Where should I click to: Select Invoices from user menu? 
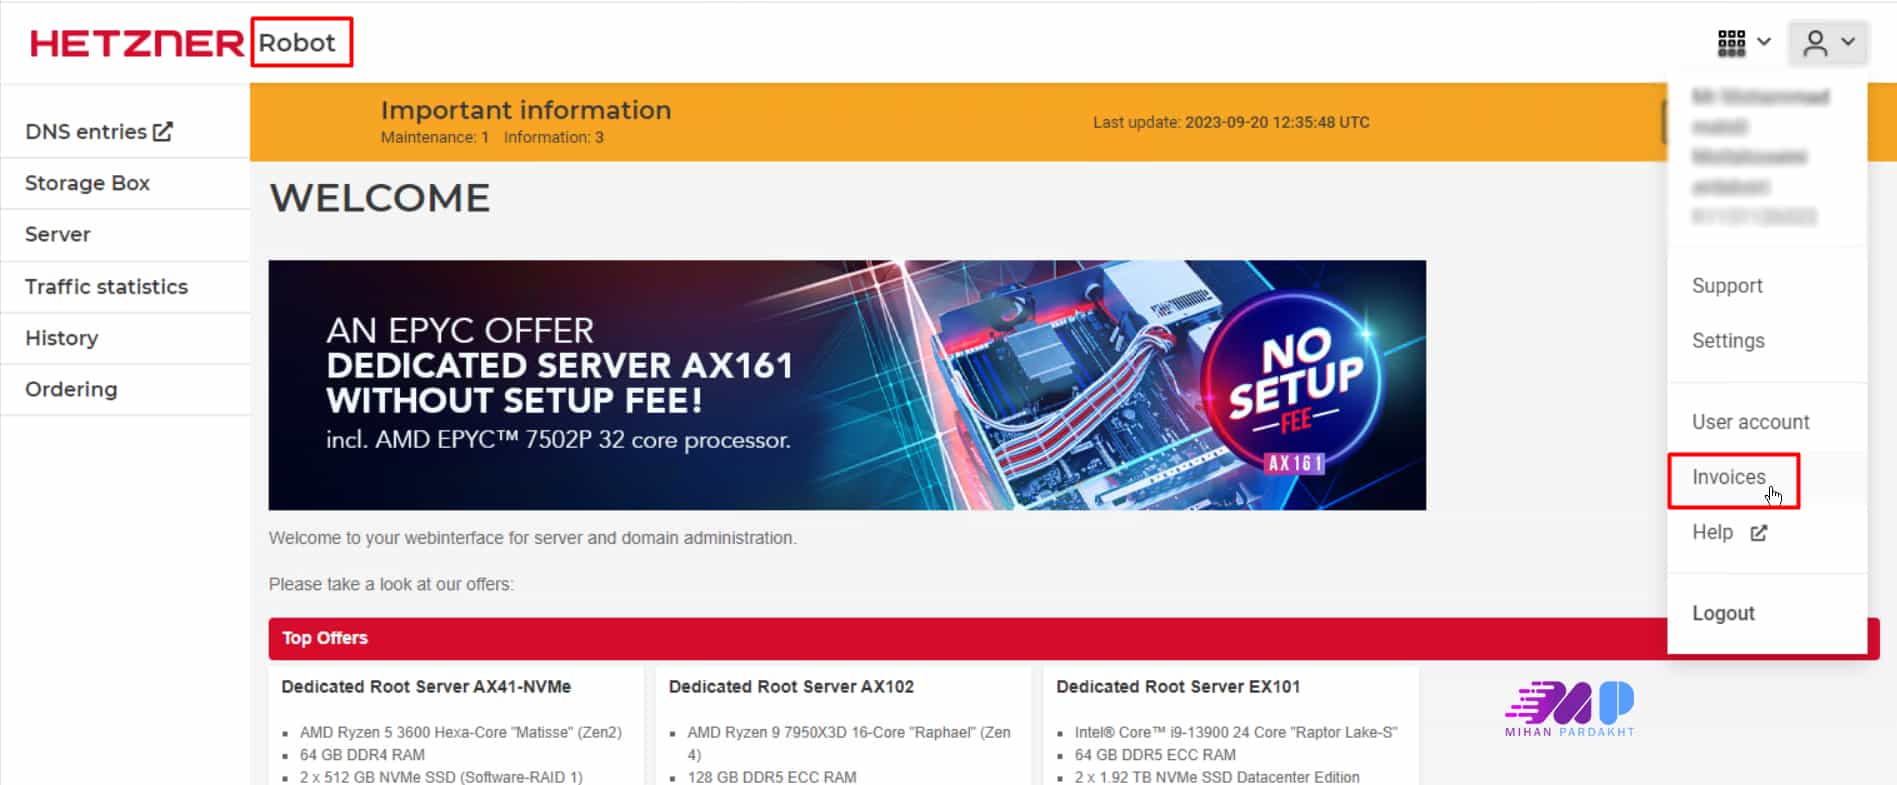click(1728, 477)
